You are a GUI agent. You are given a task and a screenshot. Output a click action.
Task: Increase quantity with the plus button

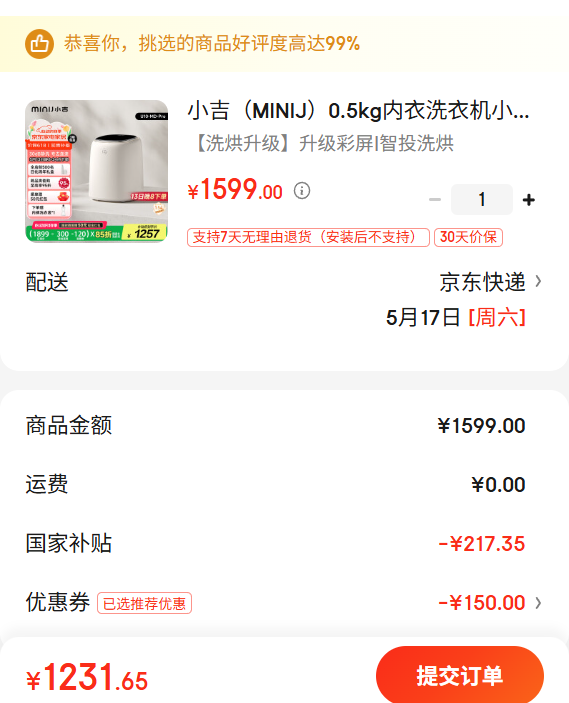(529, 200)
